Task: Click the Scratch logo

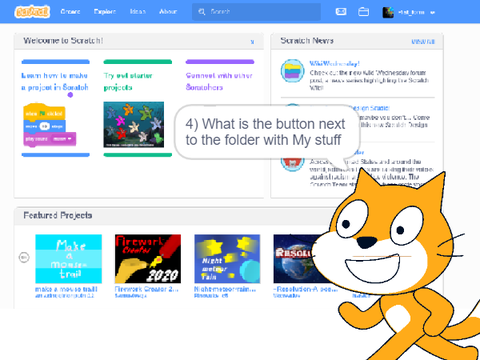Action: [x=32, y=12]
